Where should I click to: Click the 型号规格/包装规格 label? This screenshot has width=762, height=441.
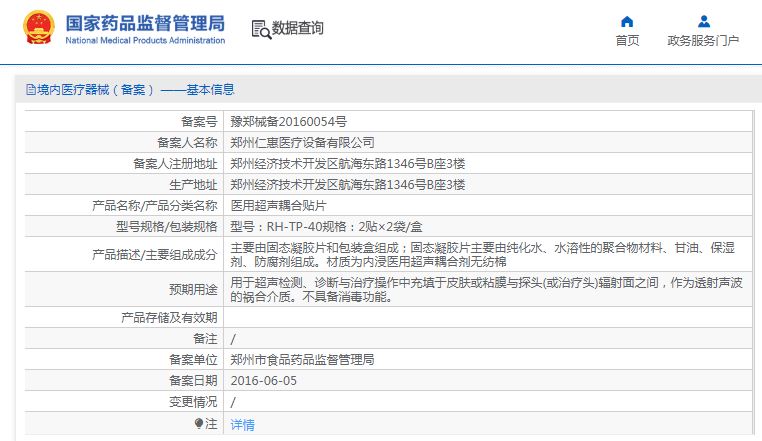(167, 226)
